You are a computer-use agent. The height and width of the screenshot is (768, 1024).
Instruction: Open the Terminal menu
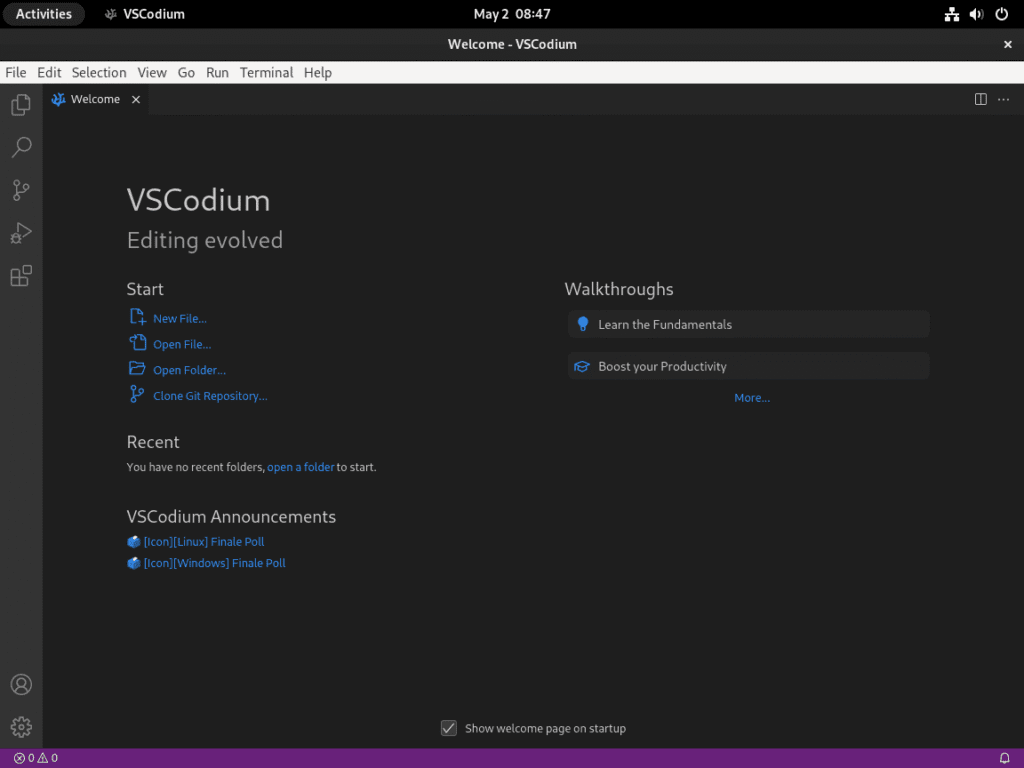point(266,72)
